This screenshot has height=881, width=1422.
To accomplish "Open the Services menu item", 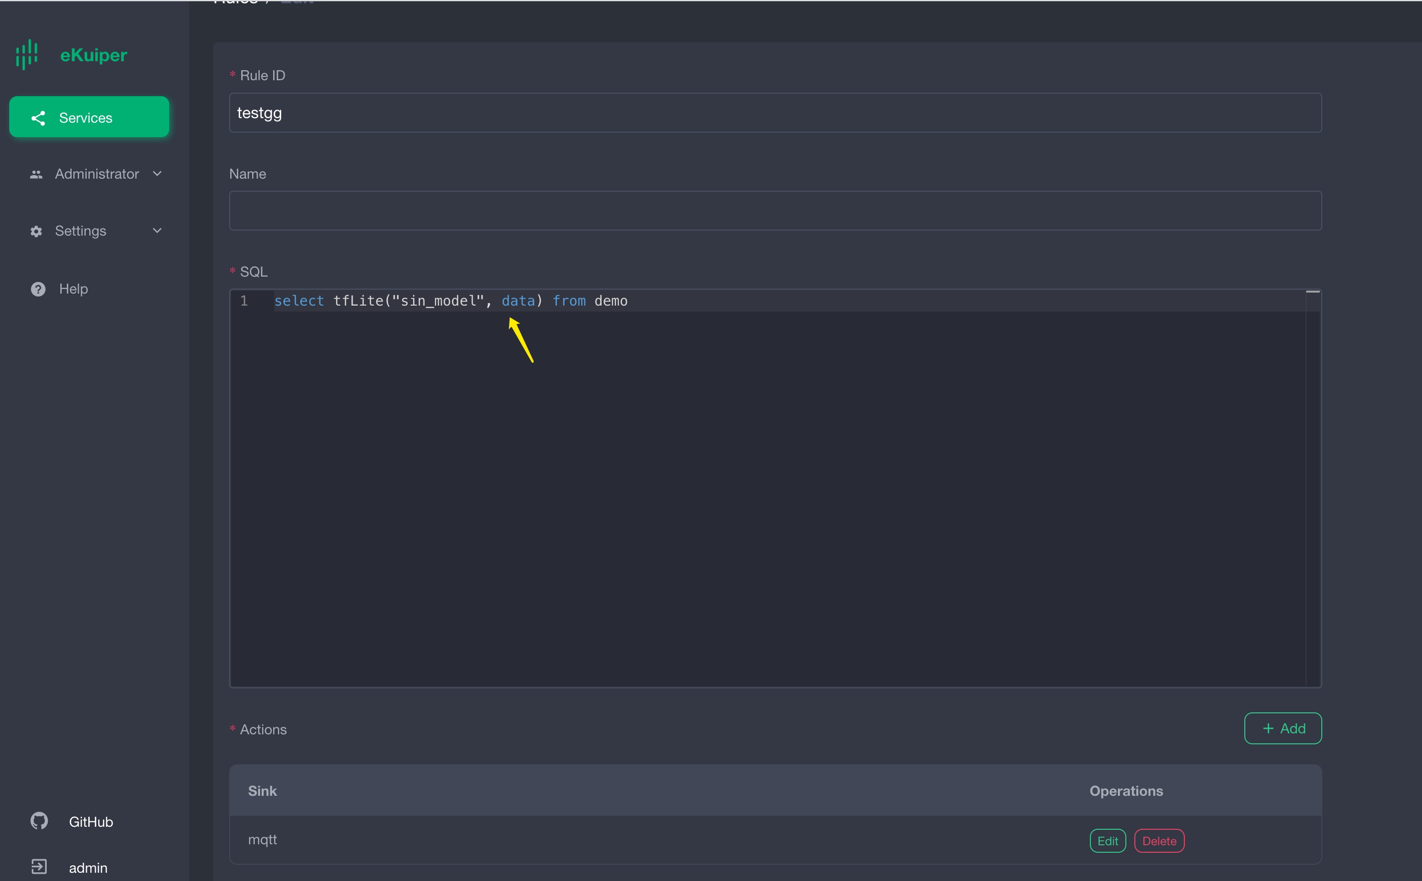I will [89, 117].
